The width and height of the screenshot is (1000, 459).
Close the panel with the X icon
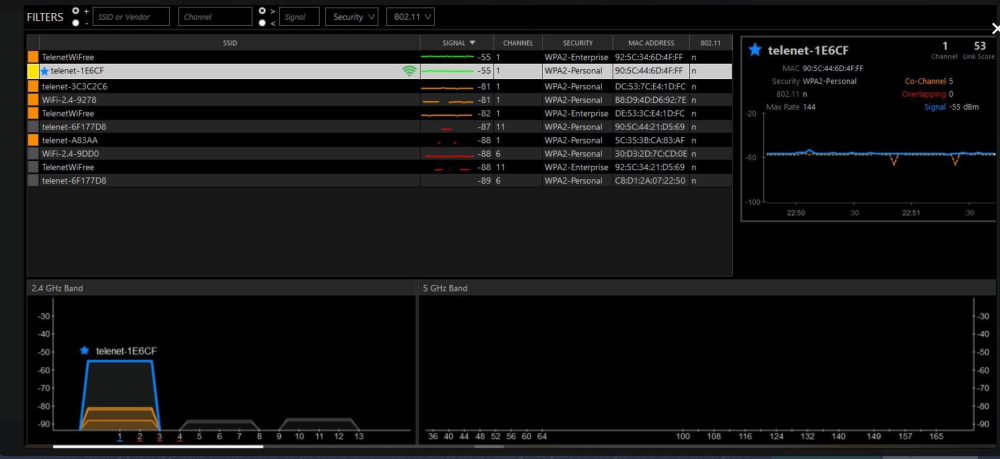pyautogui.click(x=996, y=28)
